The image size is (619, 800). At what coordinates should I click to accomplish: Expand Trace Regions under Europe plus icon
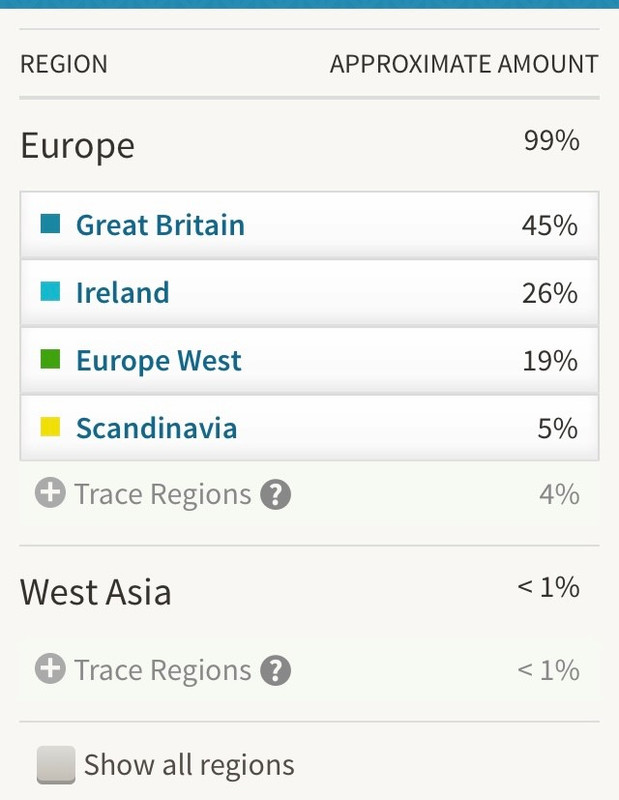50,493
